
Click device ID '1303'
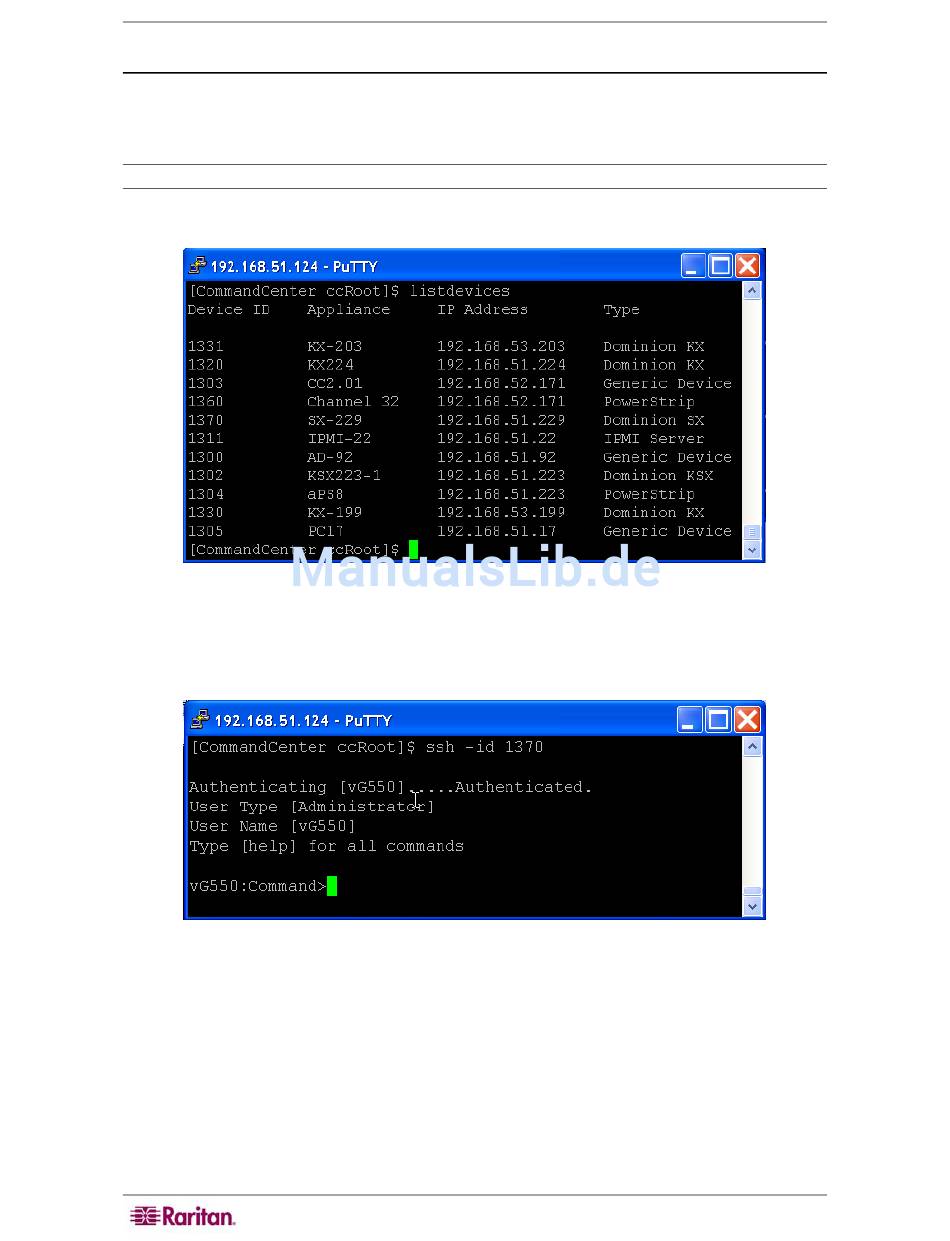coord(206,383)
